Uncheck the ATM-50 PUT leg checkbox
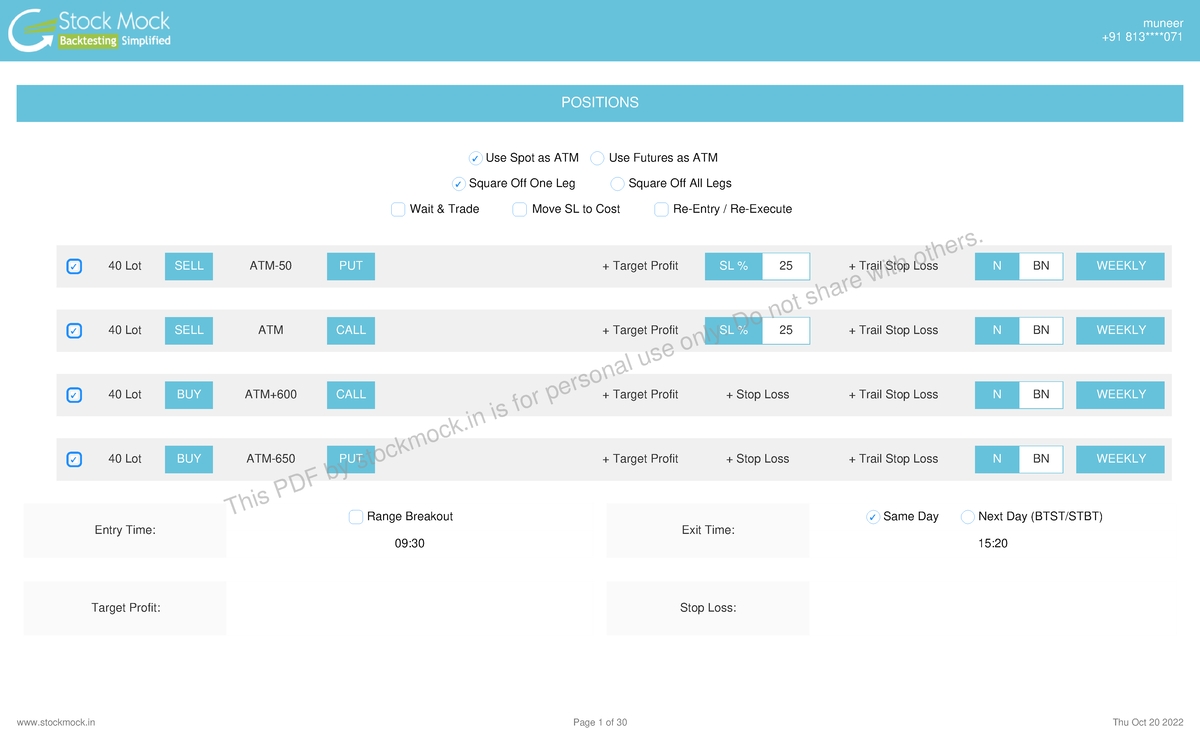The image size is (1200, 729). (x=74, y=267)
